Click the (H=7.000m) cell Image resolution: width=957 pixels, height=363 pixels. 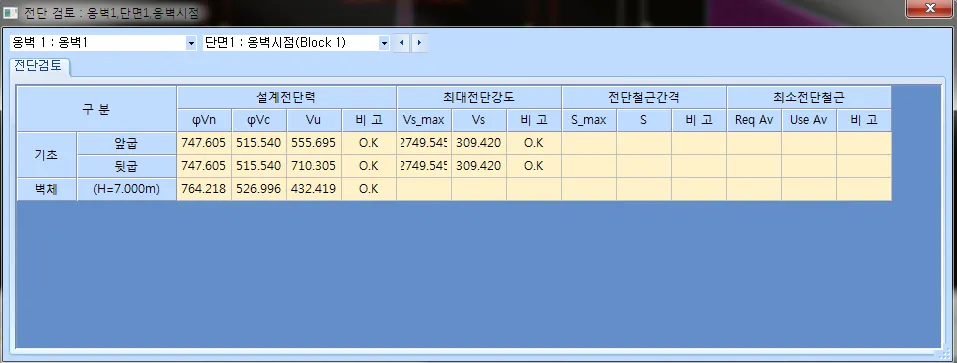coord(126,189)
